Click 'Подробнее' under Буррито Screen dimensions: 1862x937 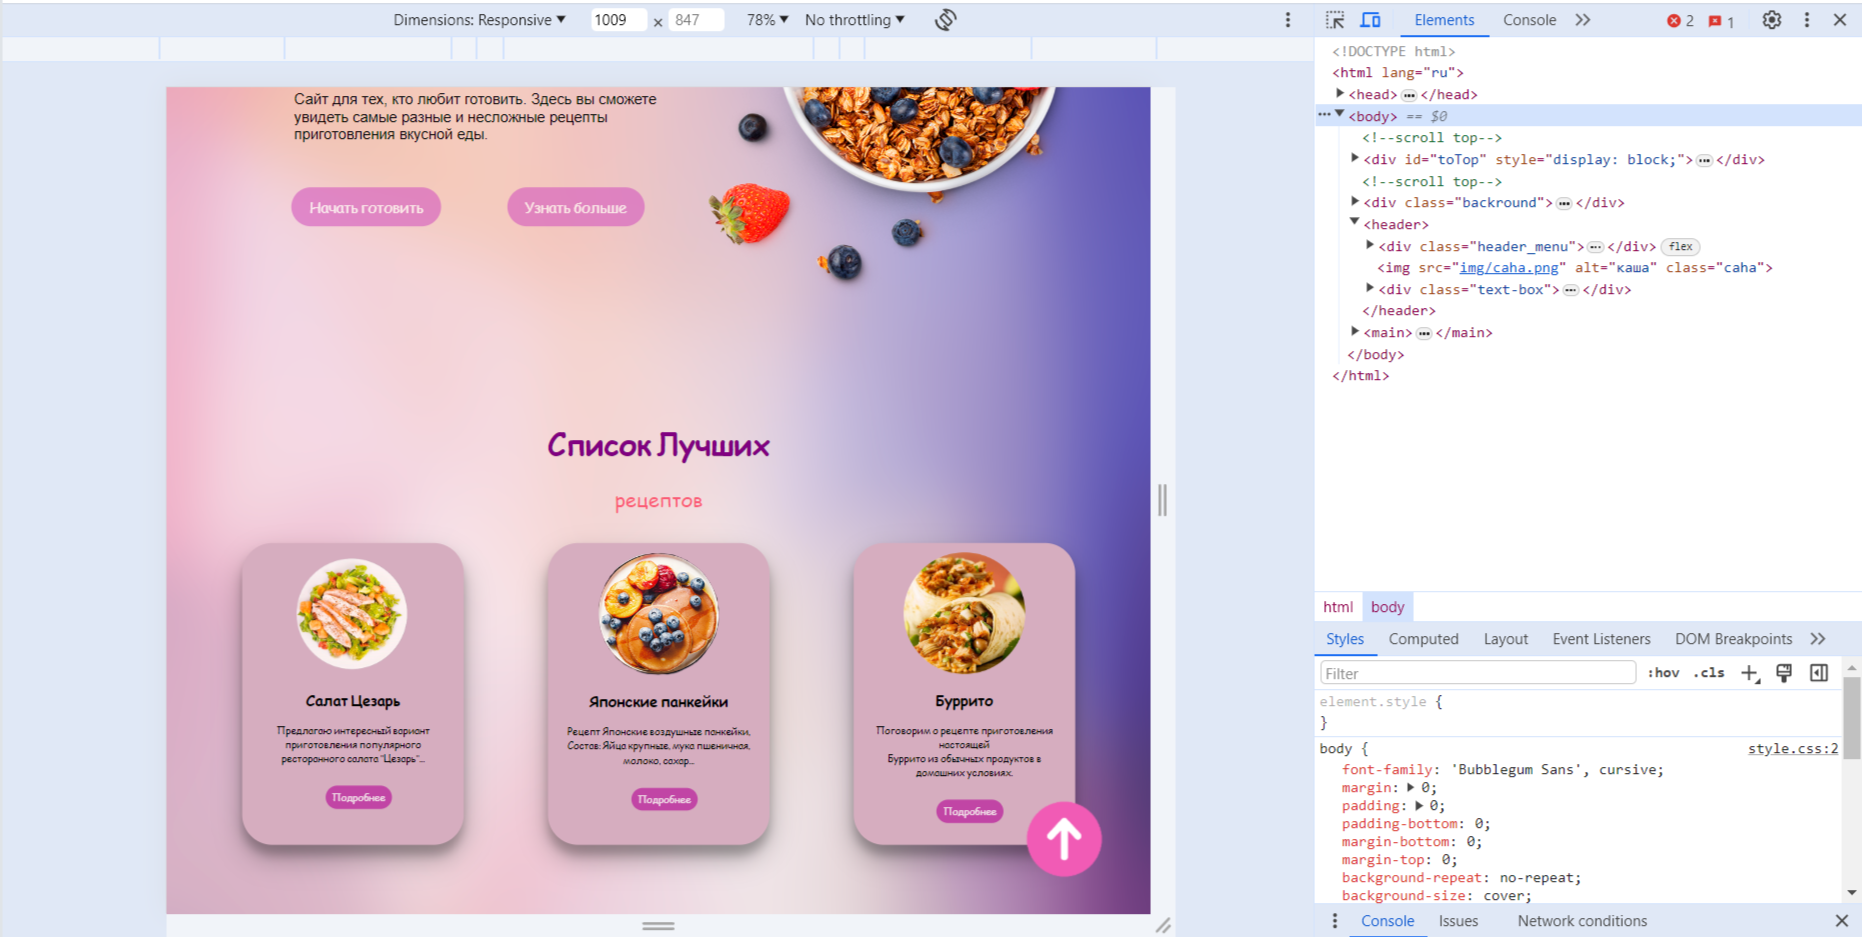pos(970,811)
